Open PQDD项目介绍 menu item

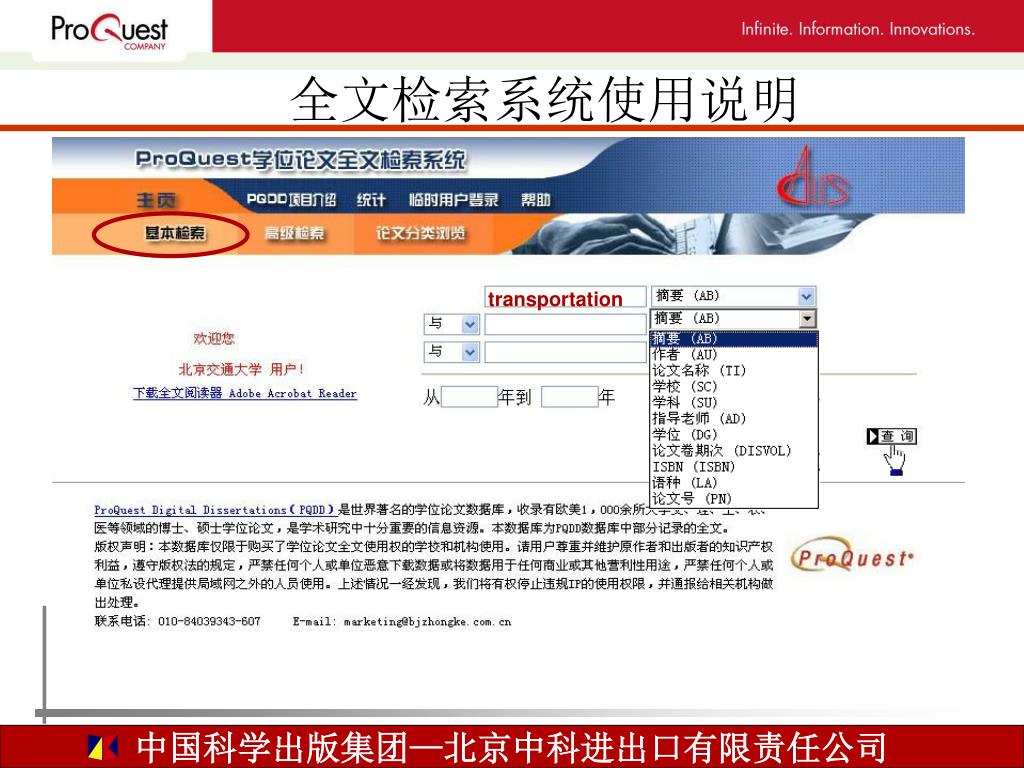tap(291, 200)
